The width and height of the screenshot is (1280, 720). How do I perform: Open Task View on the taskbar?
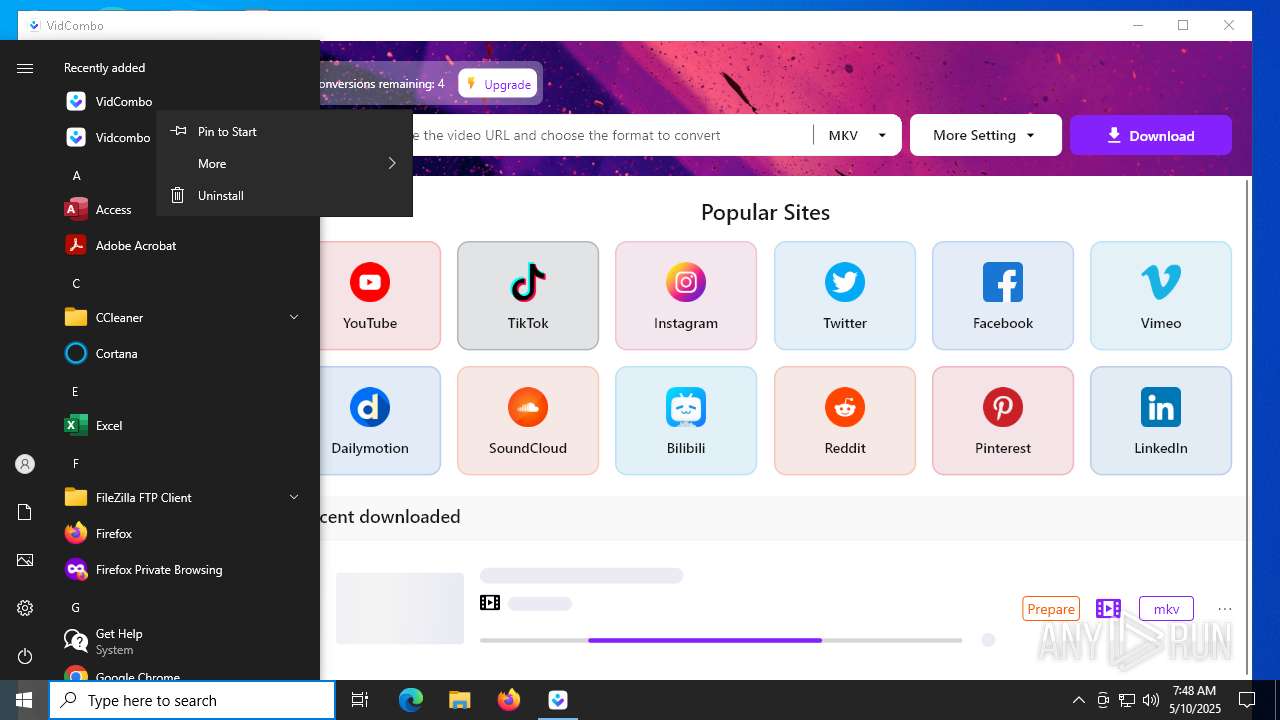(360, 700)
